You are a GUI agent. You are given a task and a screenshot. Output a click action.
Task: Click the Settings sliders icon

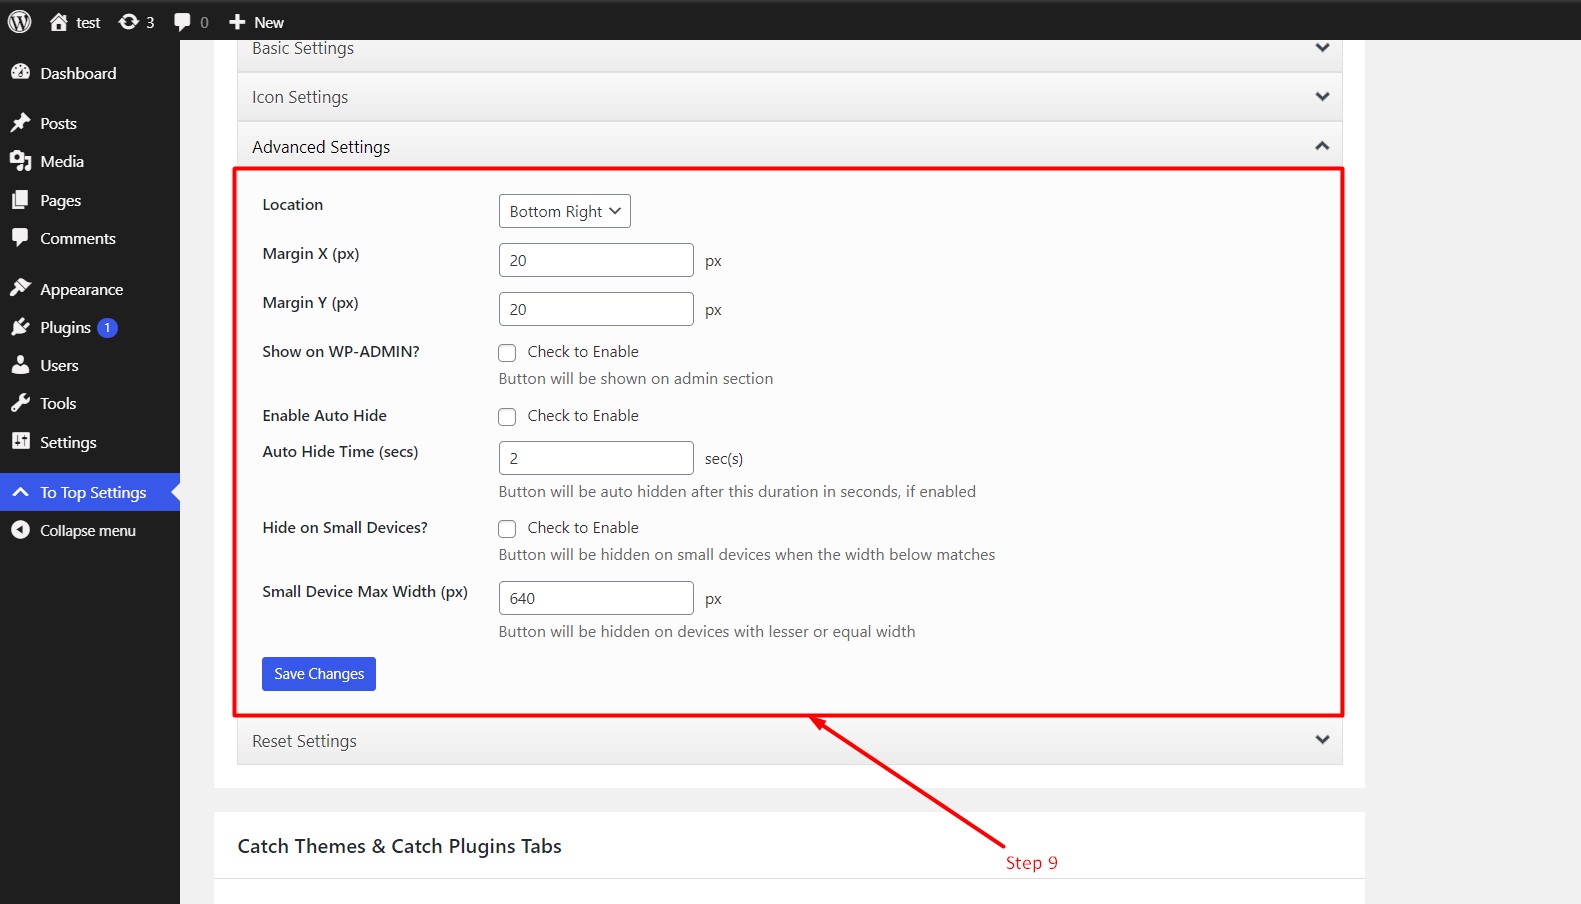[x=20, y=441]
